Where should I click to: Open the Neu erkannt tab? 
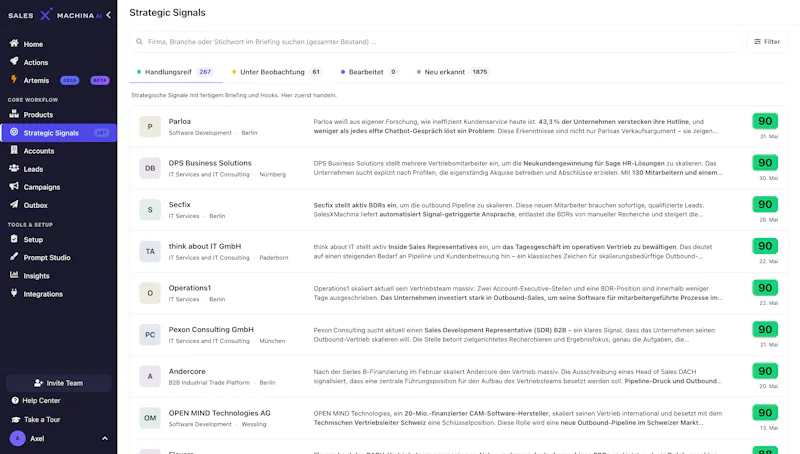tap(453, 72)
